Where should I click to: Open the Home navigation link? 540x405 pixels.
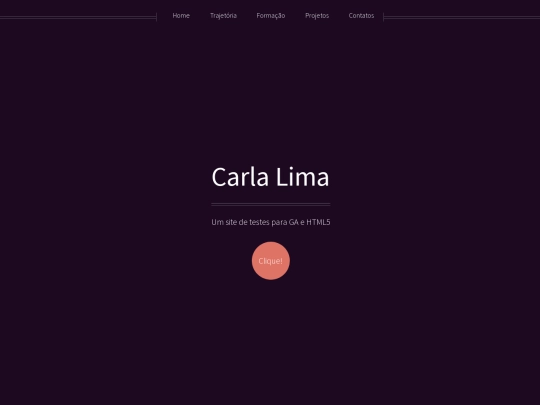(181, 15)
